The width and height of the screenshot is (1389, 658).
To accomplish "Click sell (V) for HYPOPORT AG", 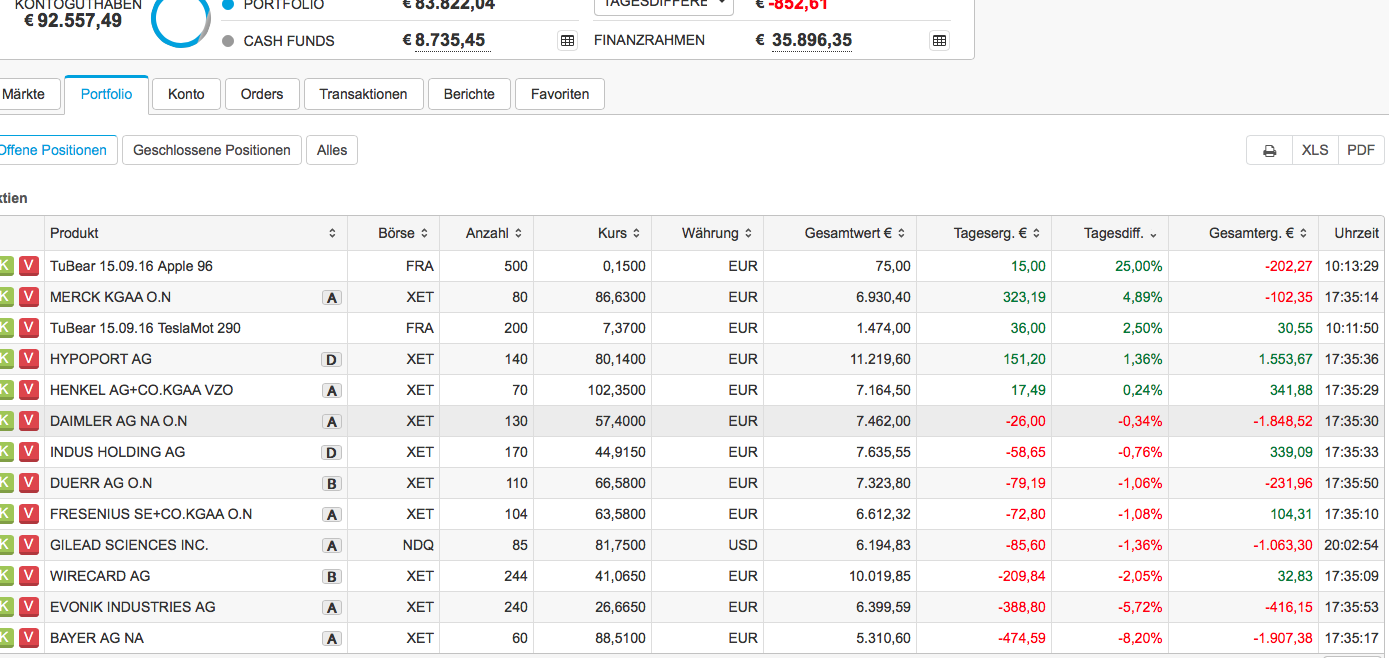I will pos(29,359).
